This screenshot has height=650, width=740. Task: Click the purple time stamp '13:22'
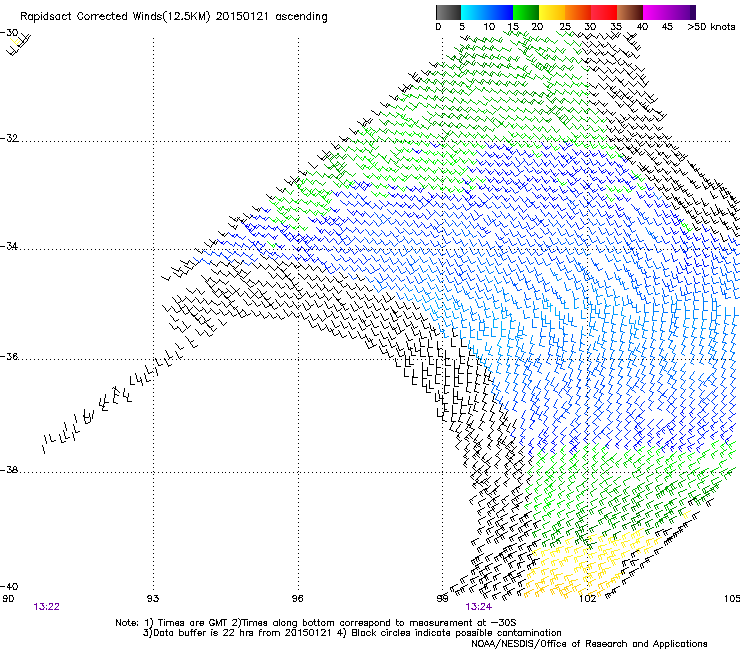click(46, 607)
